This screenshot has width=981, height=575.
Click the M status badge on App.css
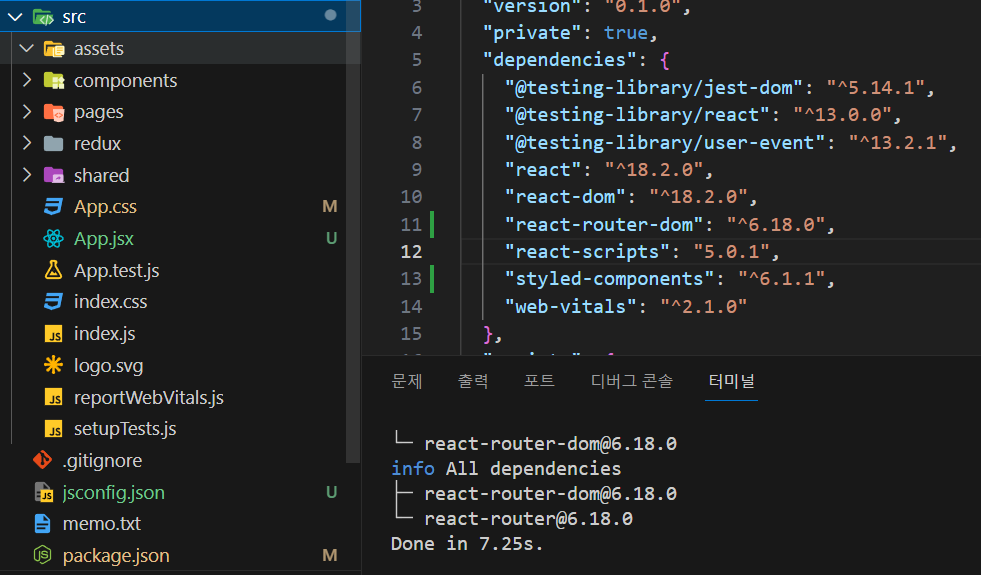click(x=330, y=206)
